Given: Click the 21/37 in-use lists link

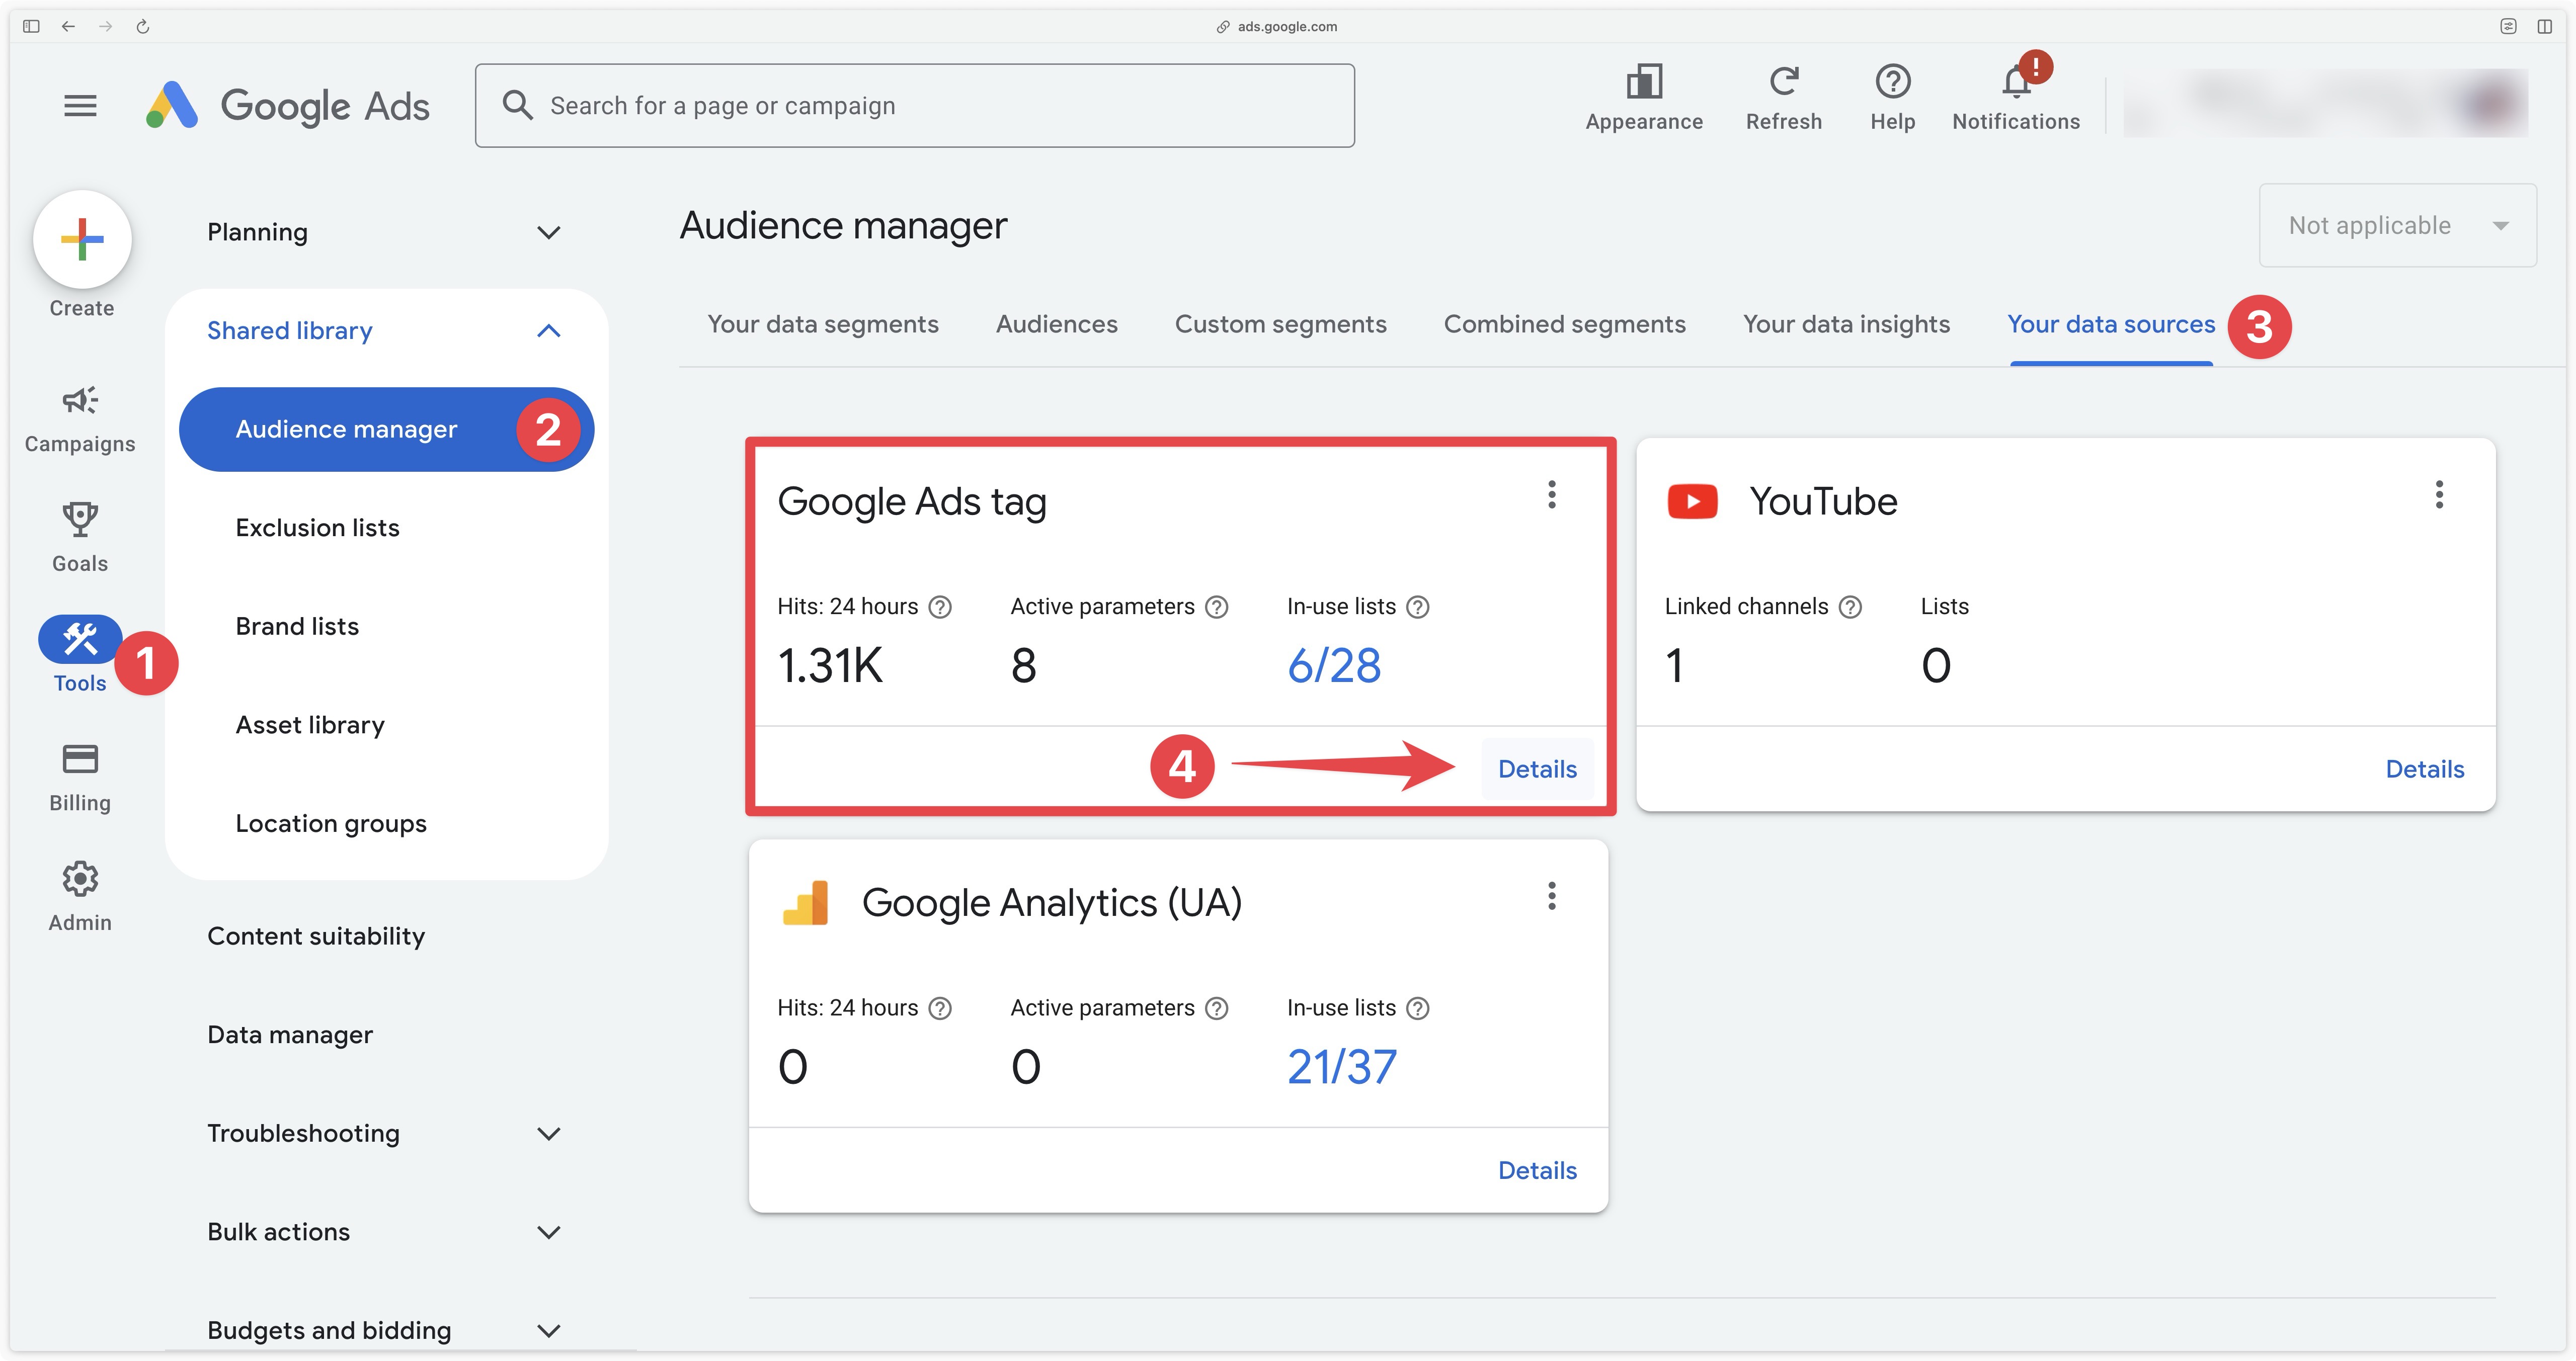Looking at the screenshot, I should pos(1342,1066).
